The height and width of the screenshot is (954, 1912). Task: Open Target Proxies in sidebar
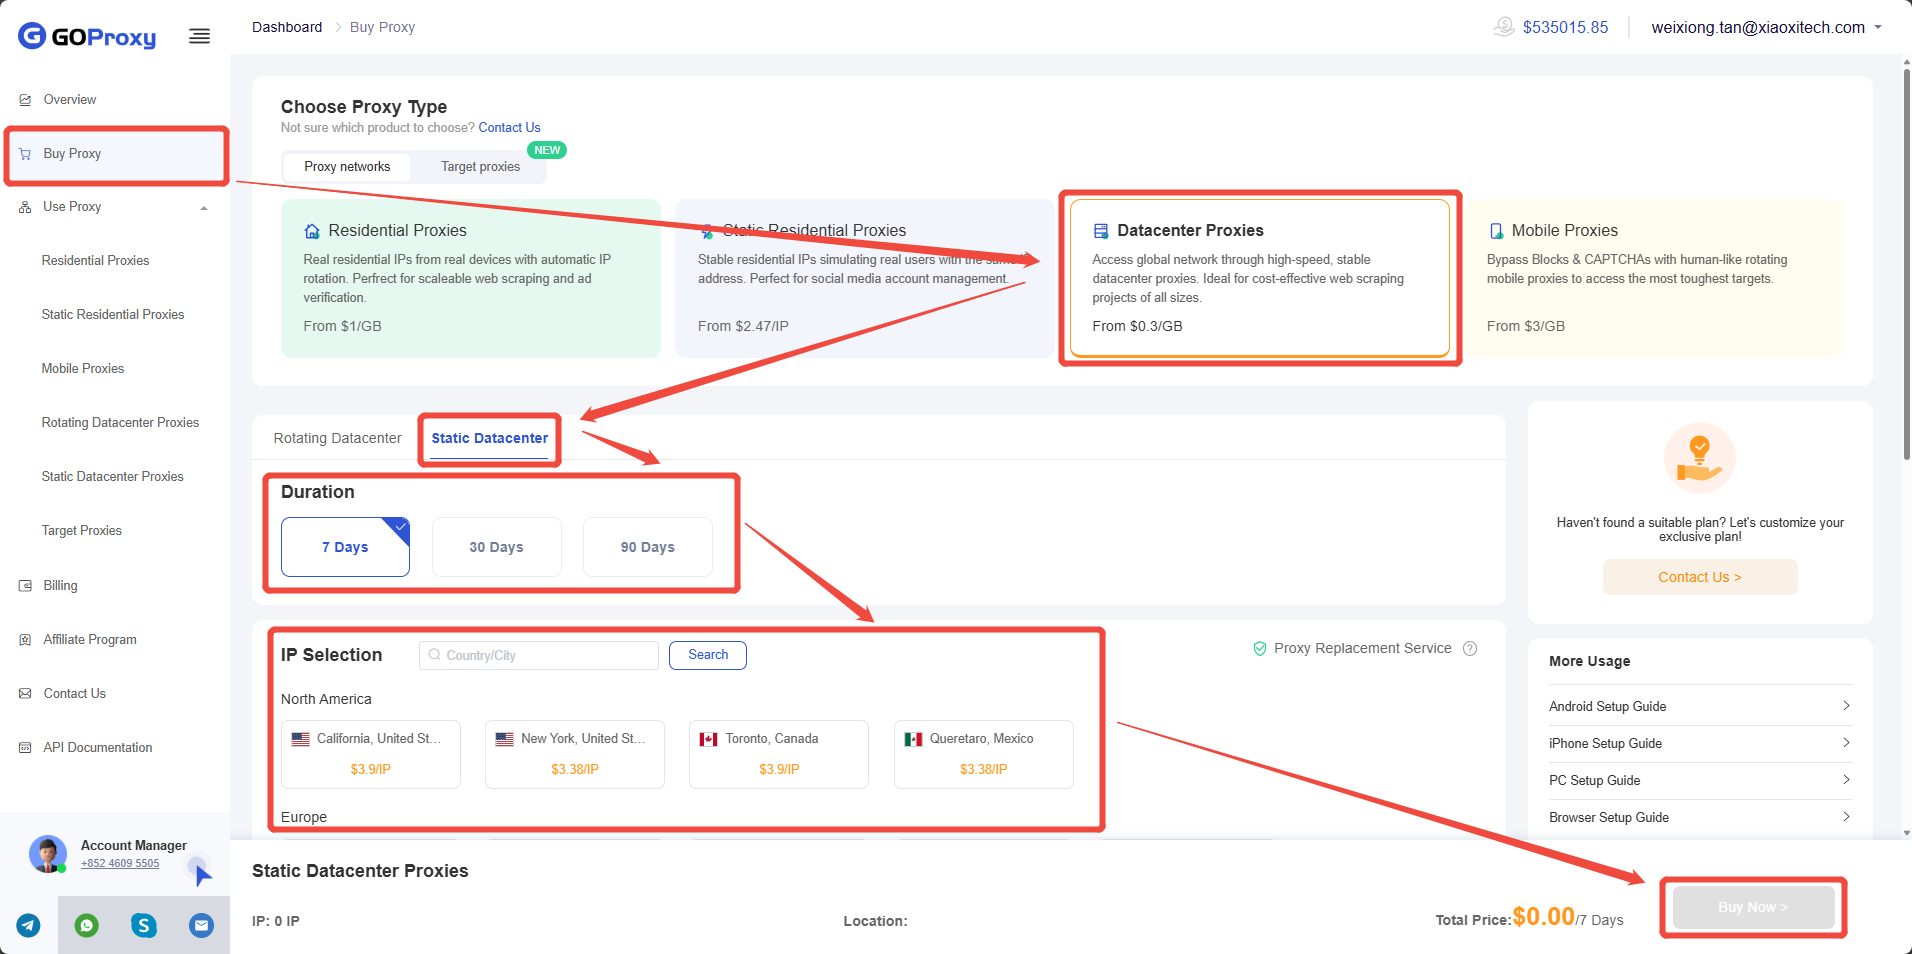pyautogui.click(x=82, y=531)
